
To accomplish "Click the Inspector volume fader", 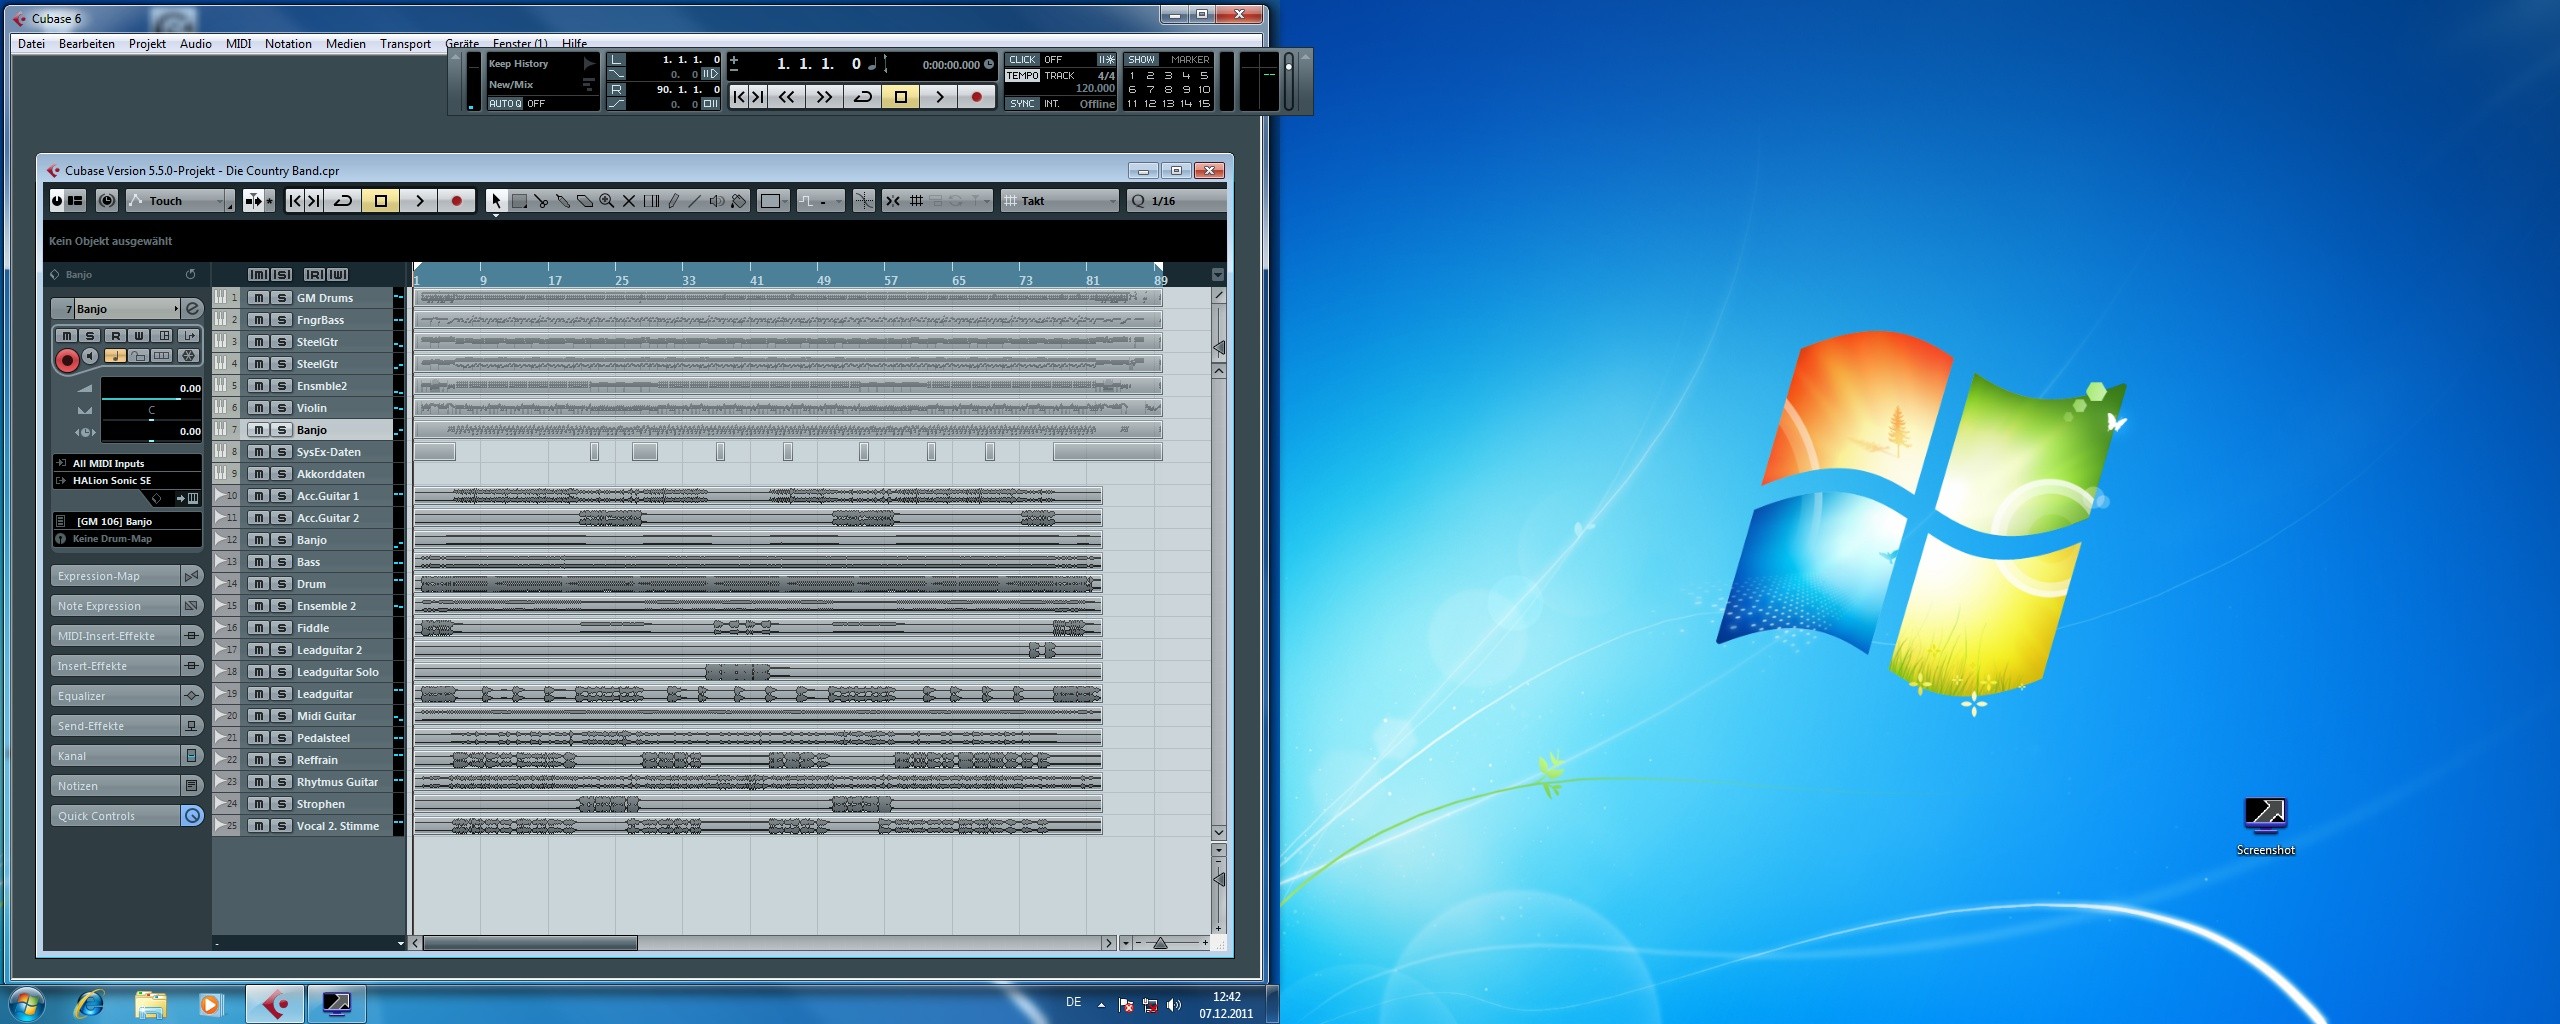I will pyautogui.click(x=151, y=398).
